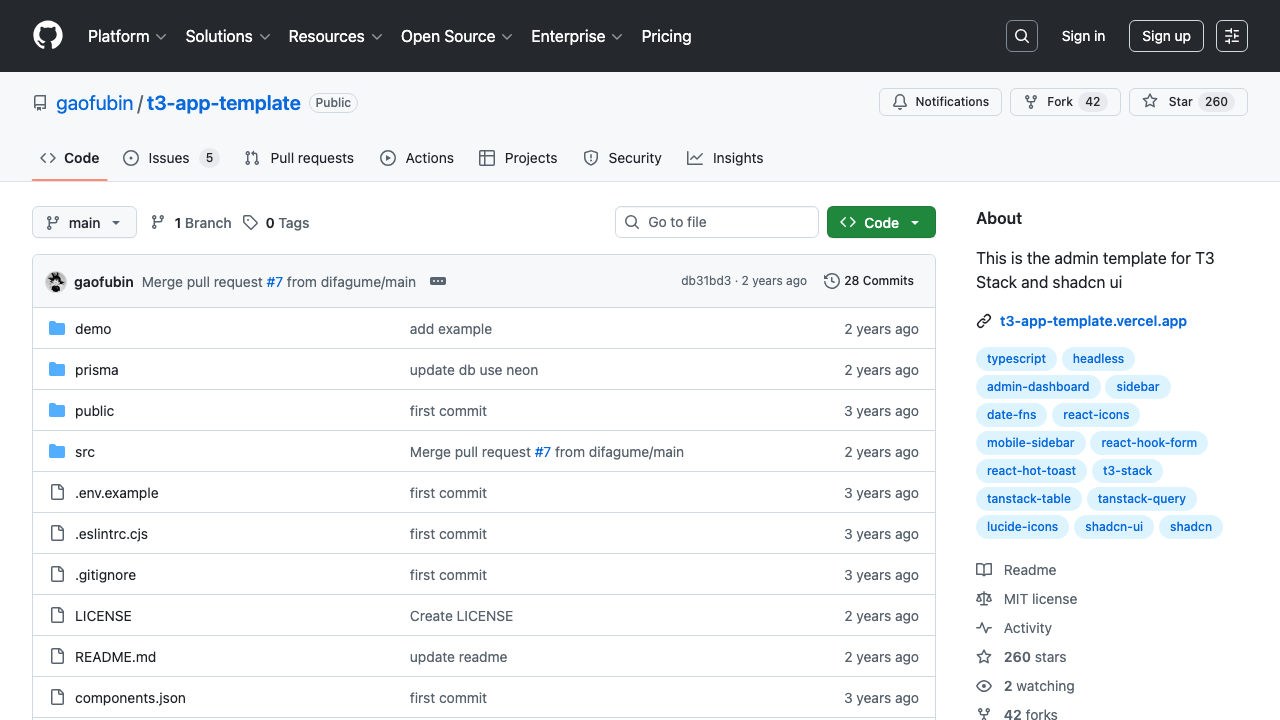Click the repository book icon beside gaofubin
The height and width of the screenshot is (720, 1280).
tap(39, 102)
